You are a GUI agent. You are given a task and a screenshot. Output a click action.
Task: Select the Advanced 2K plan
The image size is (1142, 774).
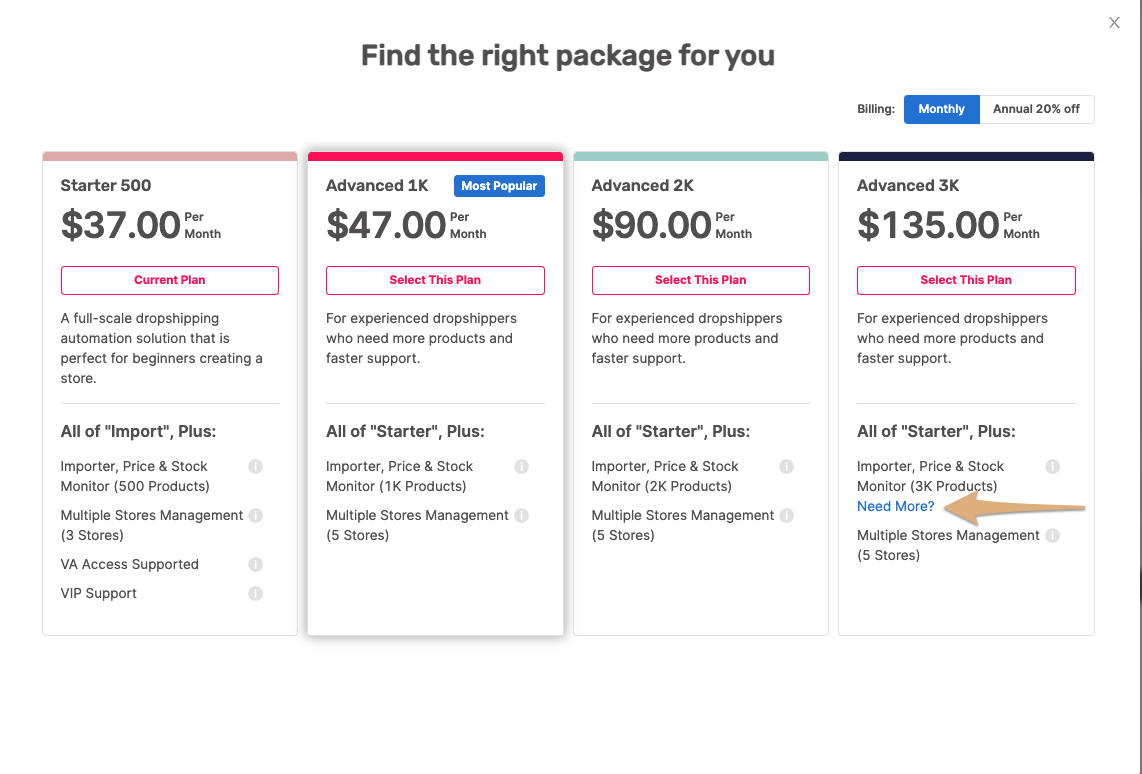pos(701,280)
